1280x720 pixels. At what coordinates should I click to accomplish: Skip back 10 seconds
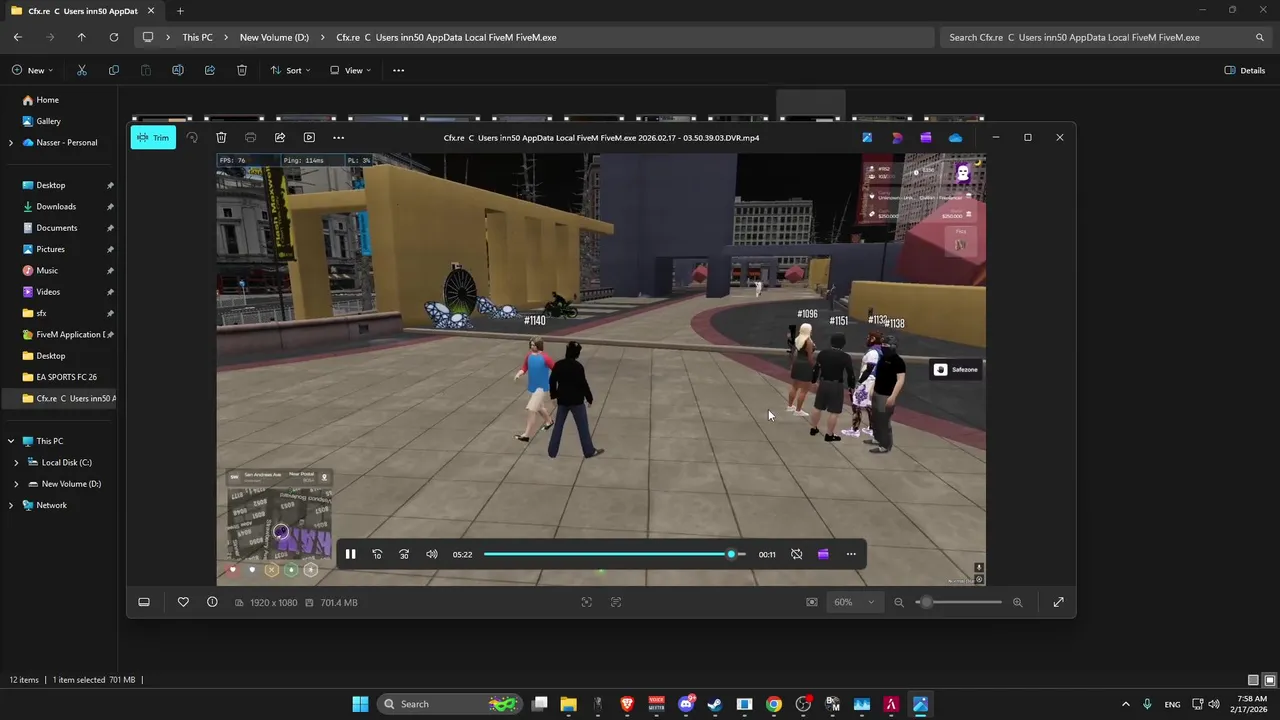point(377,554)
